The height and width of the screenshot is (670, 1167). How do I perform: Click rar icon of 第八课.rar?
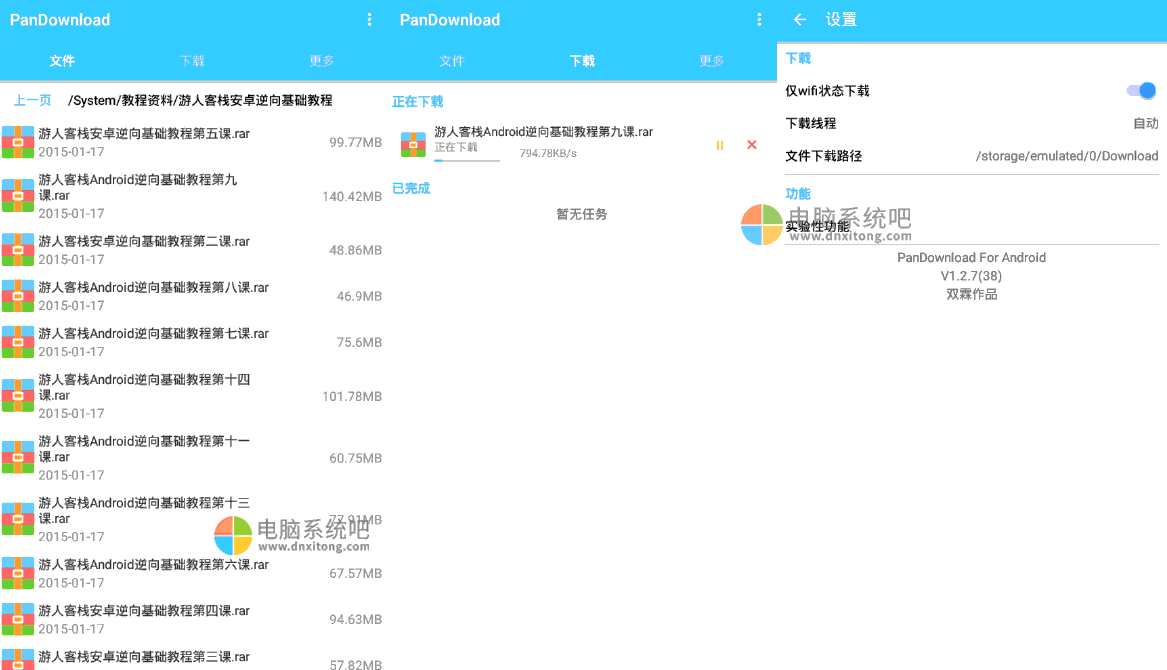(18, 296)
